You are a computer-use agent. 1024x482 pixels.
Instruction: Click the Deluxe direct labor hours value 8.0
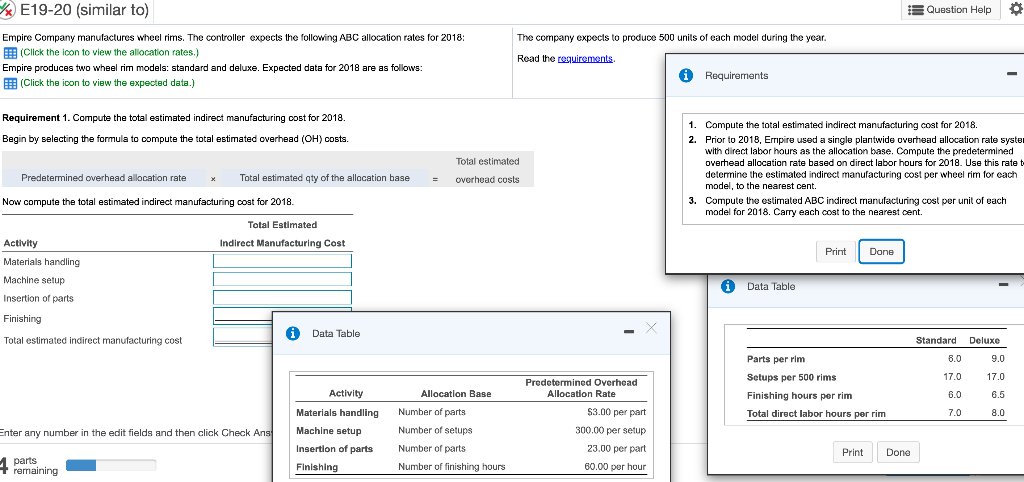(998, 413)
